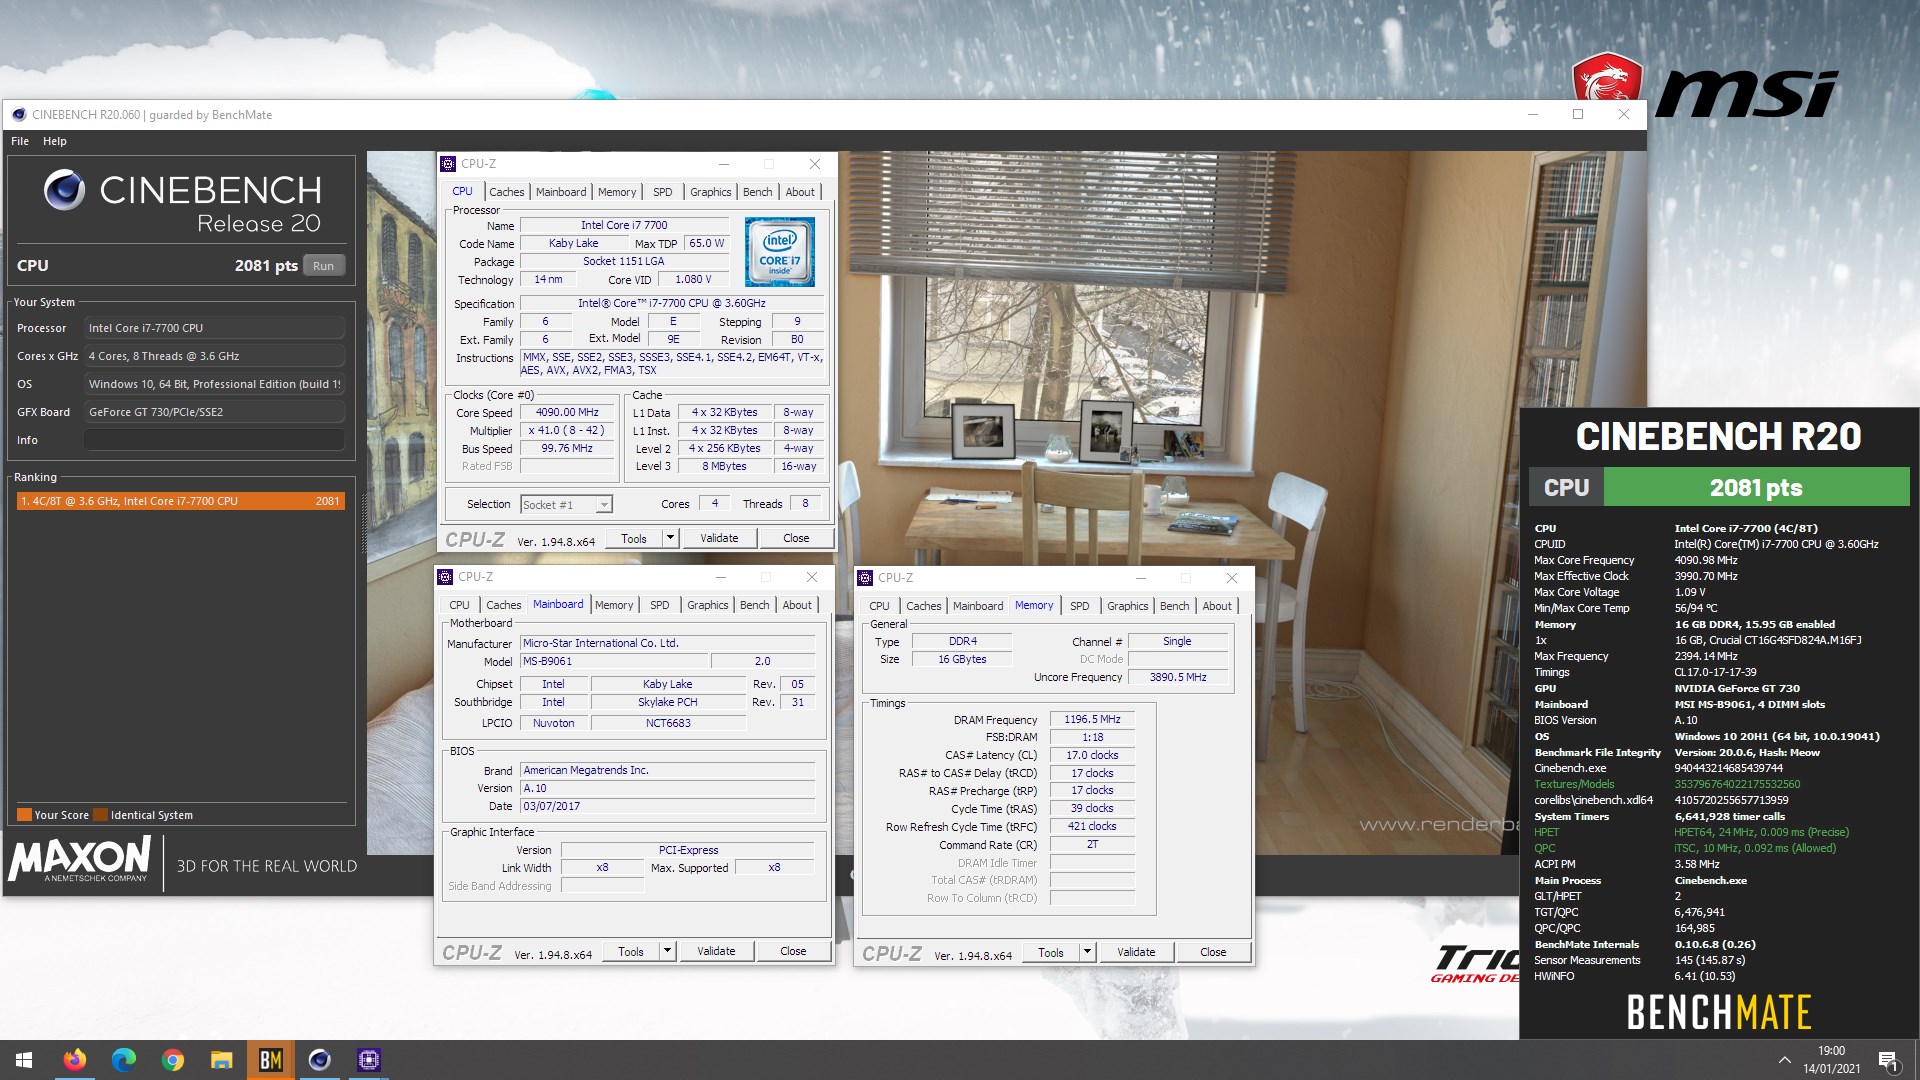
Task: Select the Mainboard tab in top CPU-Z
Action: pyautogui.click(x=561, y=192)
